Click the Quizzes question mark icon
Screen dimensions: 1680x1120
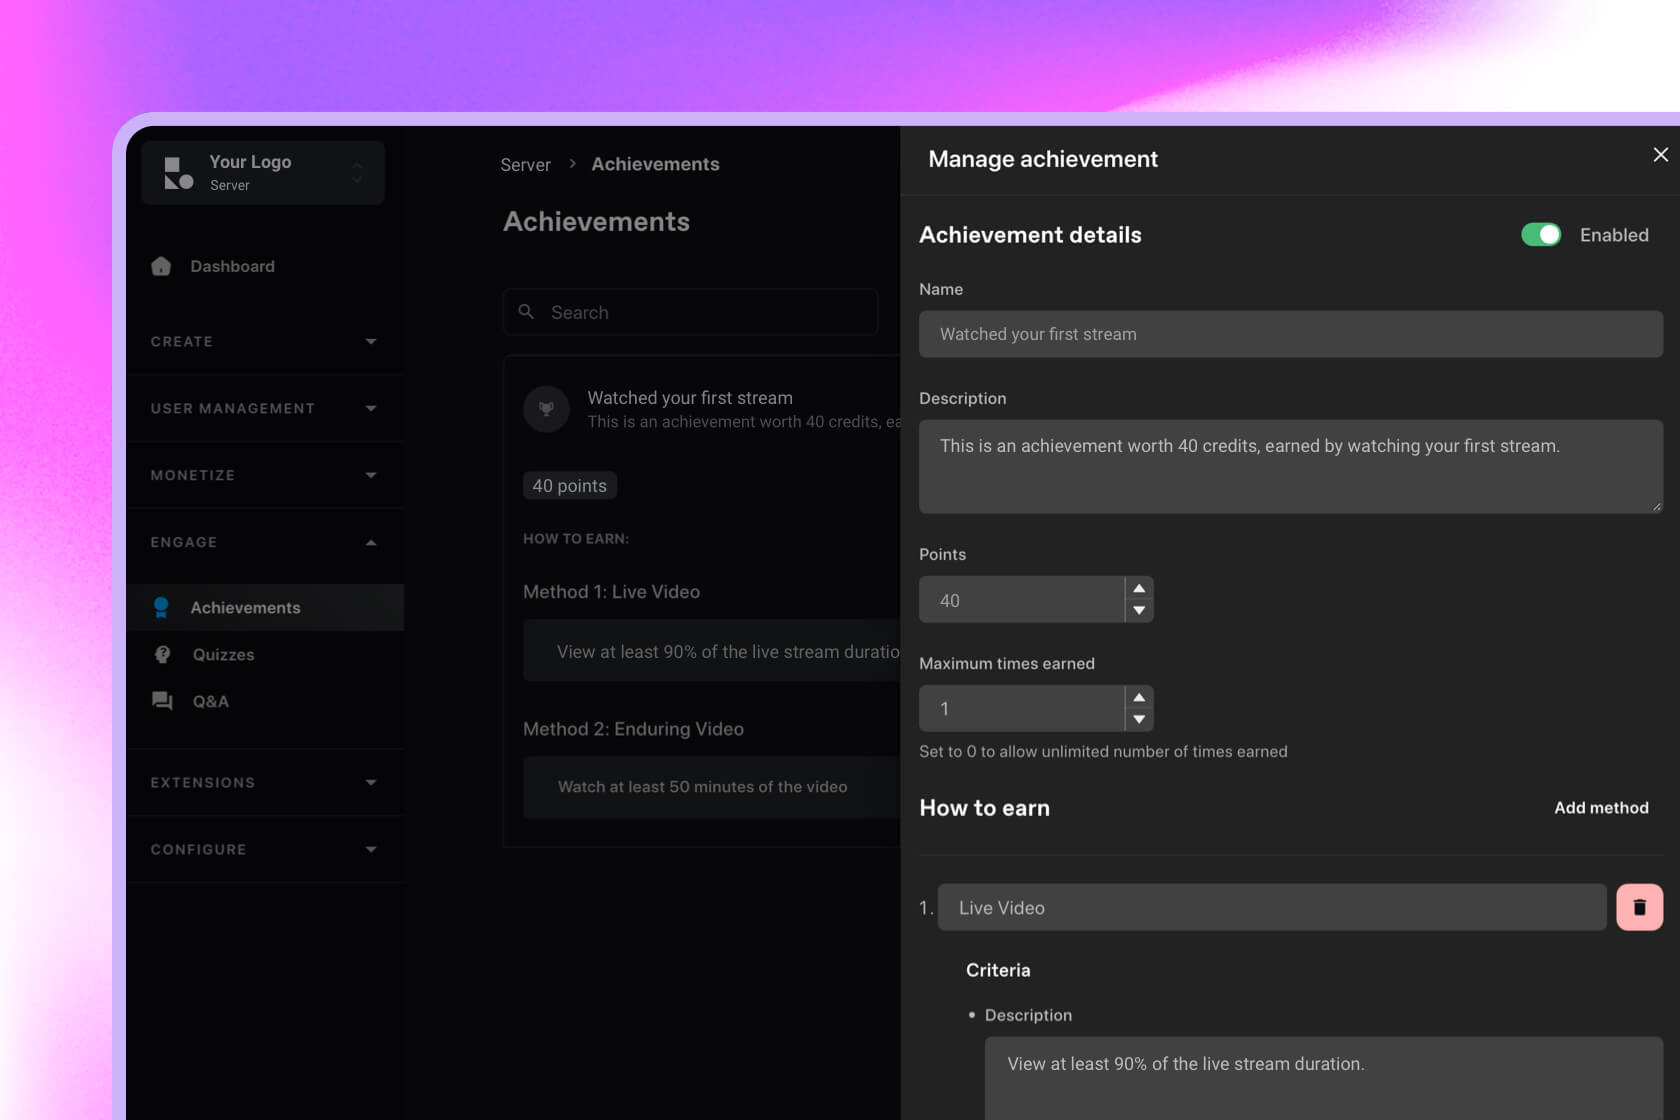click(162, 654)
